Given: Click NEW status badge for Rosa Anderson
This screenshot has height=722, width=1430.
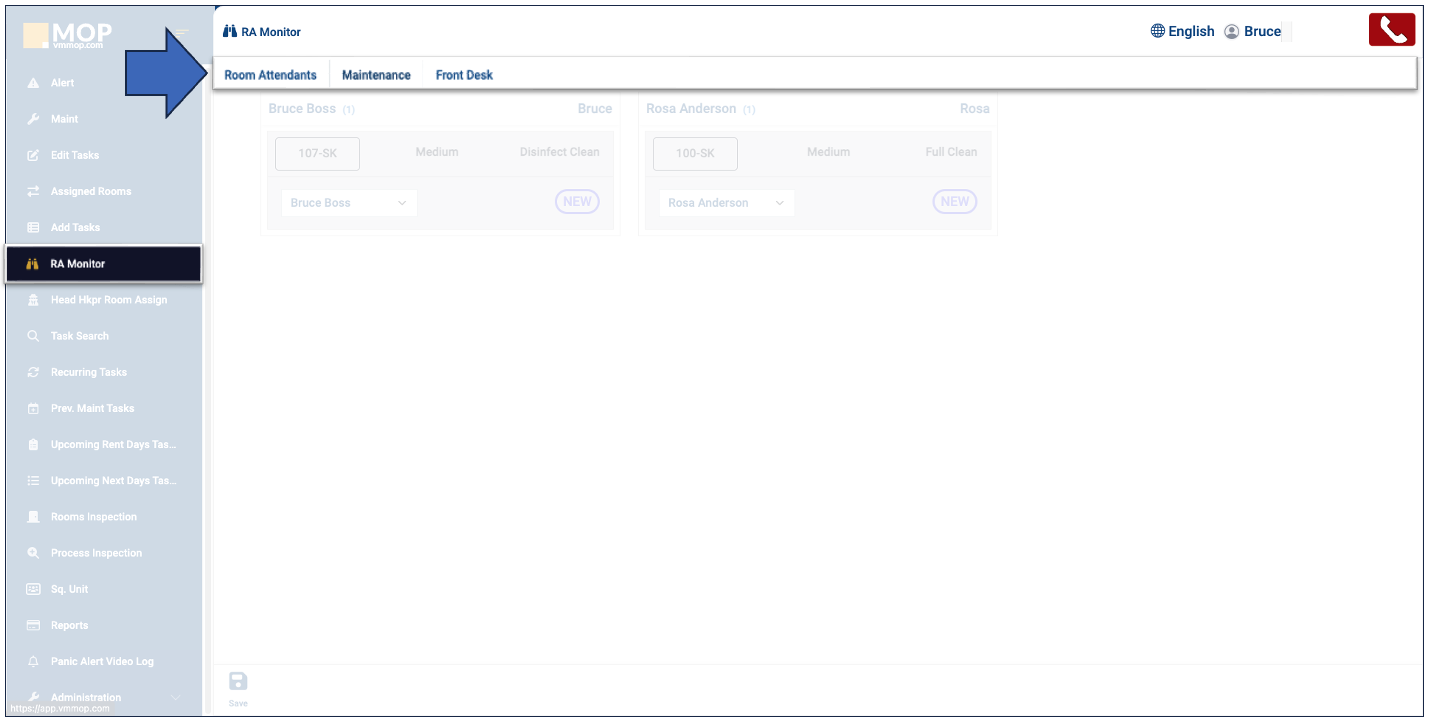Looking at the screenshot, I should coord(954,202).
